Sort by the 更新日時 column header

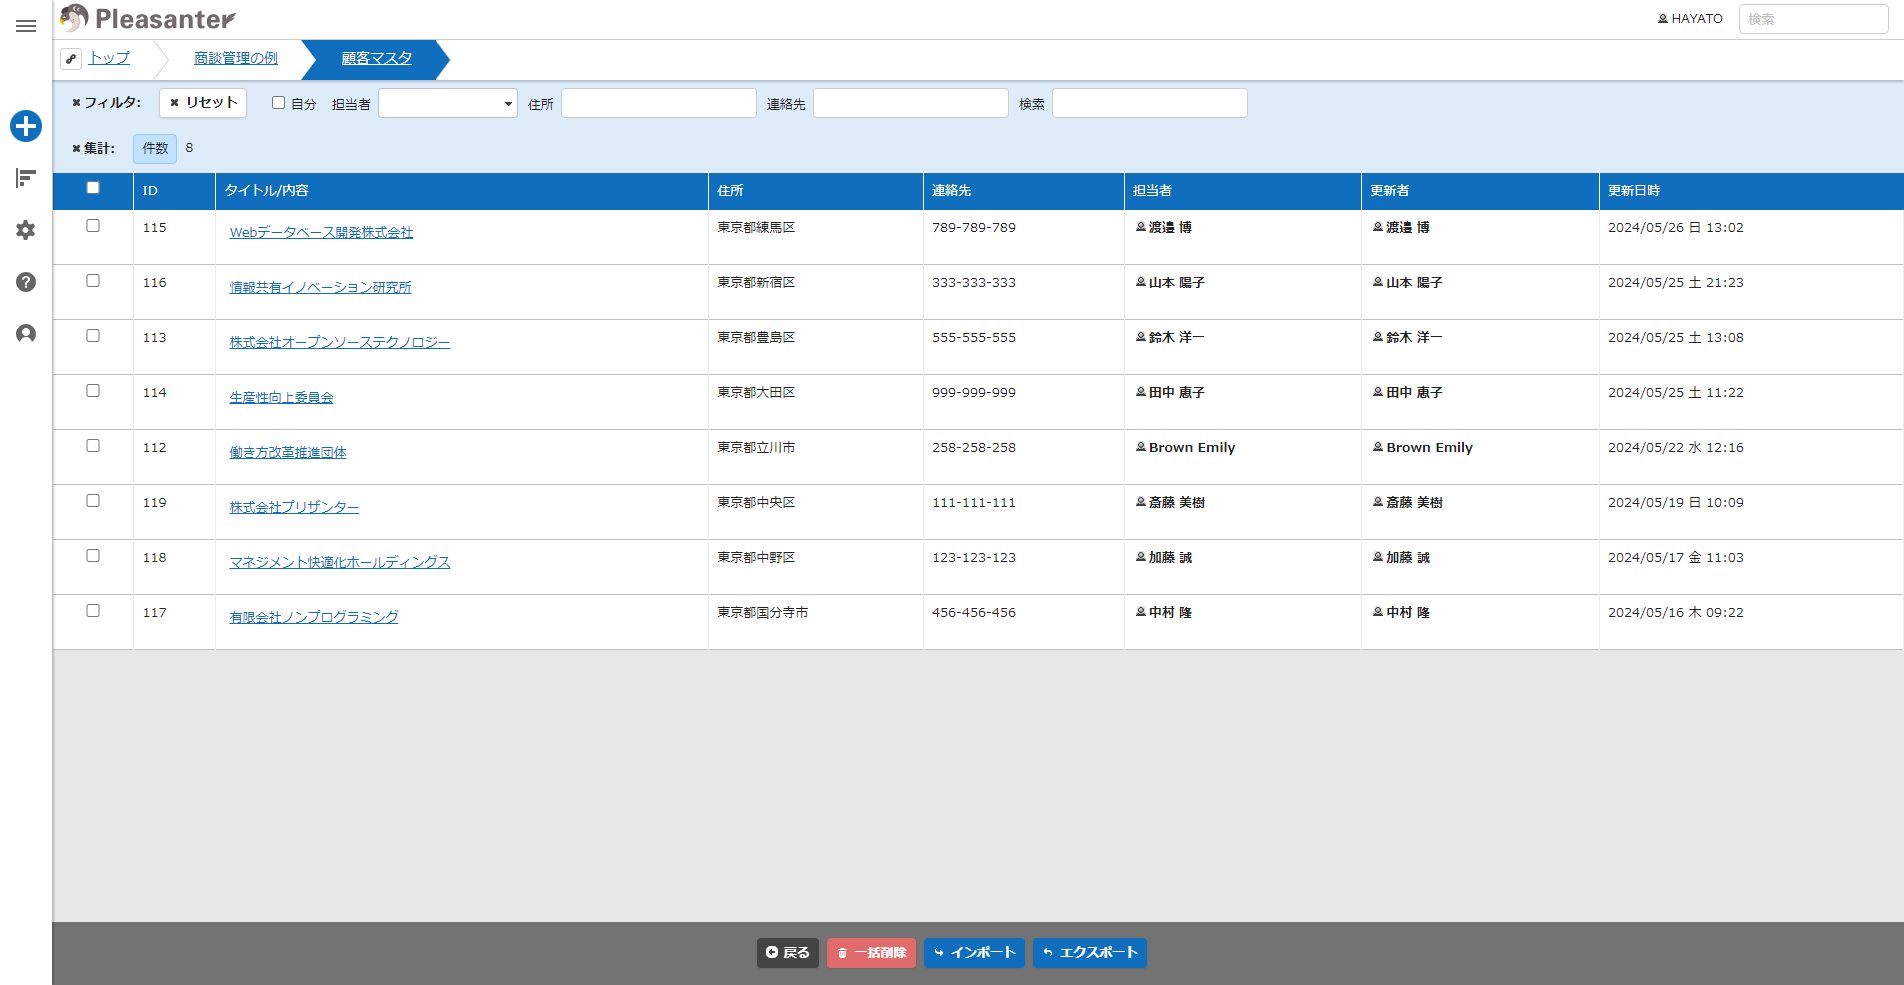click(1634, 191)
